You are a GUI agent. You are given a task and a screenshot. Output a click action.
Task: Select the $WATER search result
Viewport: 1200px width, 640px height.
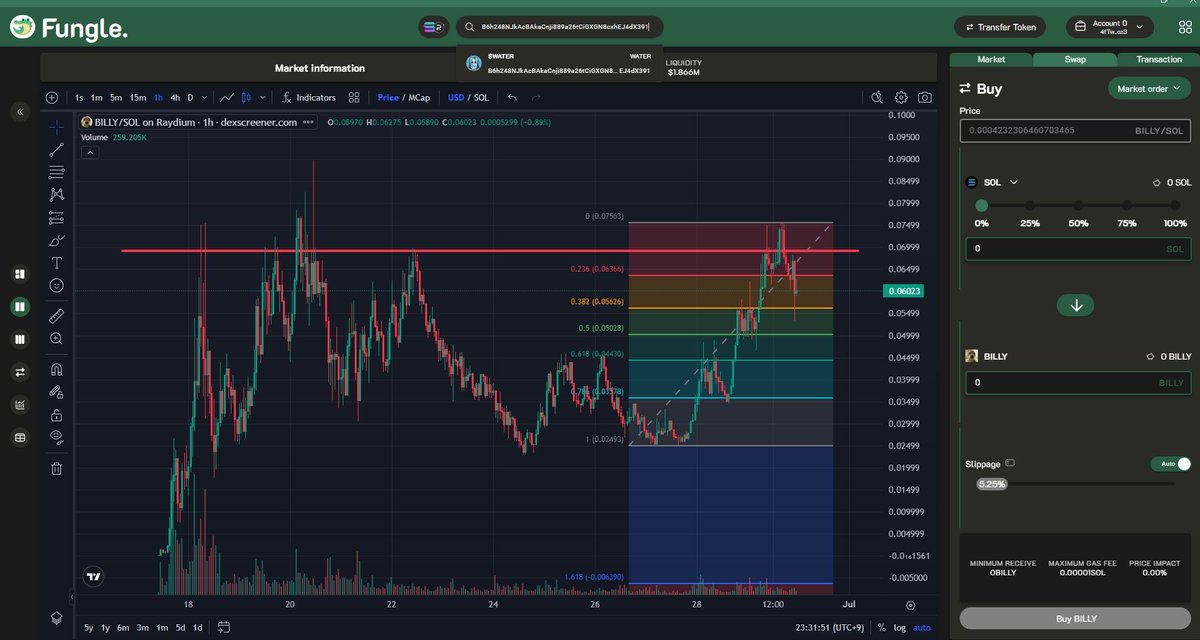tap(559, 63)
